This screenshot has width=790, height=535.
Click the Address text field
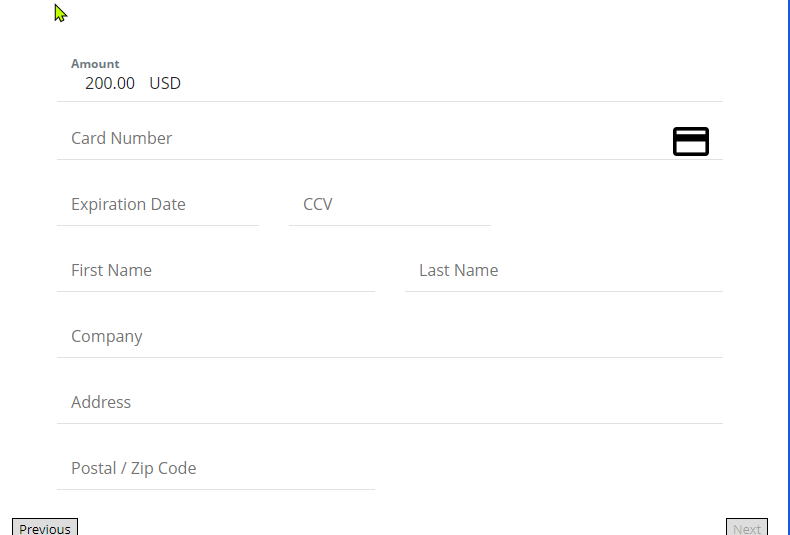(389, 403)
